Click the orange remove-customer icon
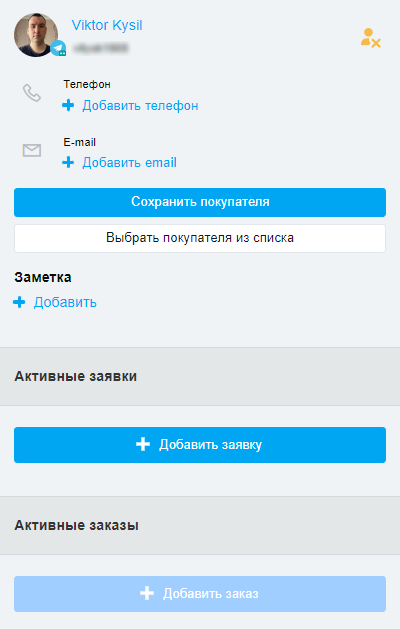The image size is (400, 629). (x=370, y=38)
